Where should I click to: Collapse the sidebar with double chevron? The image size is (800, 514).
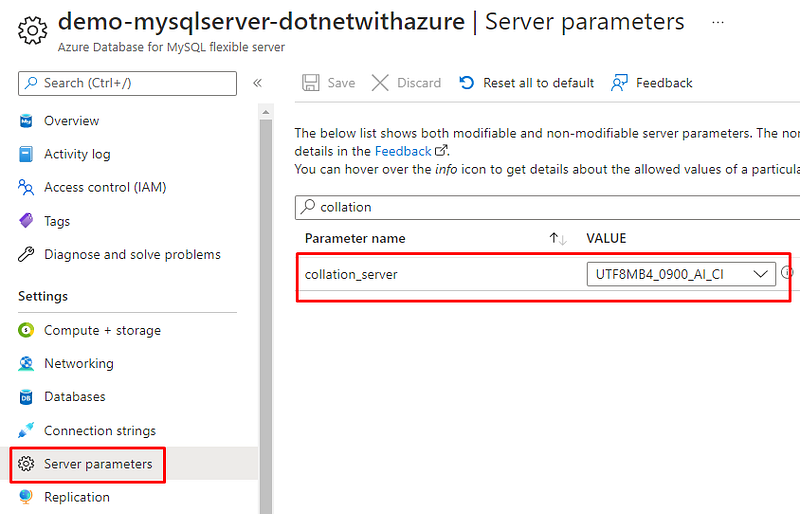pyautogui.click(x=257, y=83)
